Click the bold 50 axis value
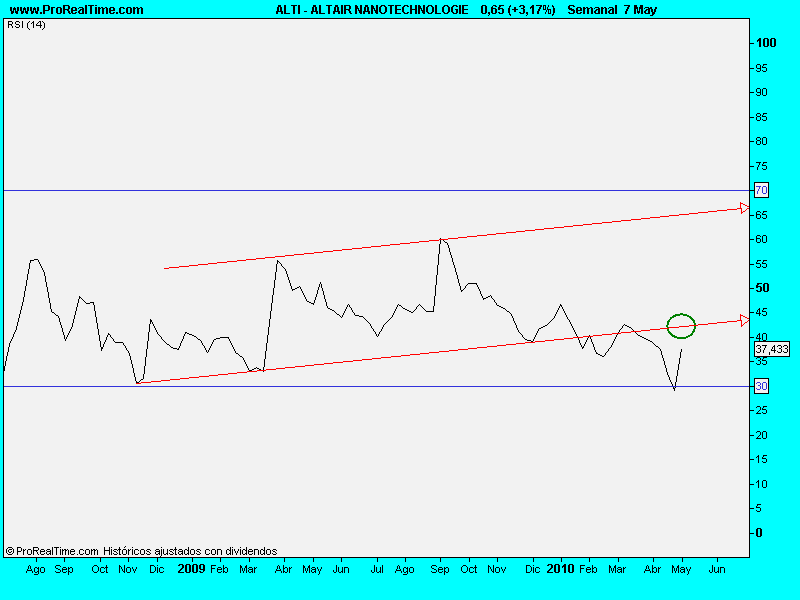The width and height of the screenshot is (800, 600). point(762,288)
